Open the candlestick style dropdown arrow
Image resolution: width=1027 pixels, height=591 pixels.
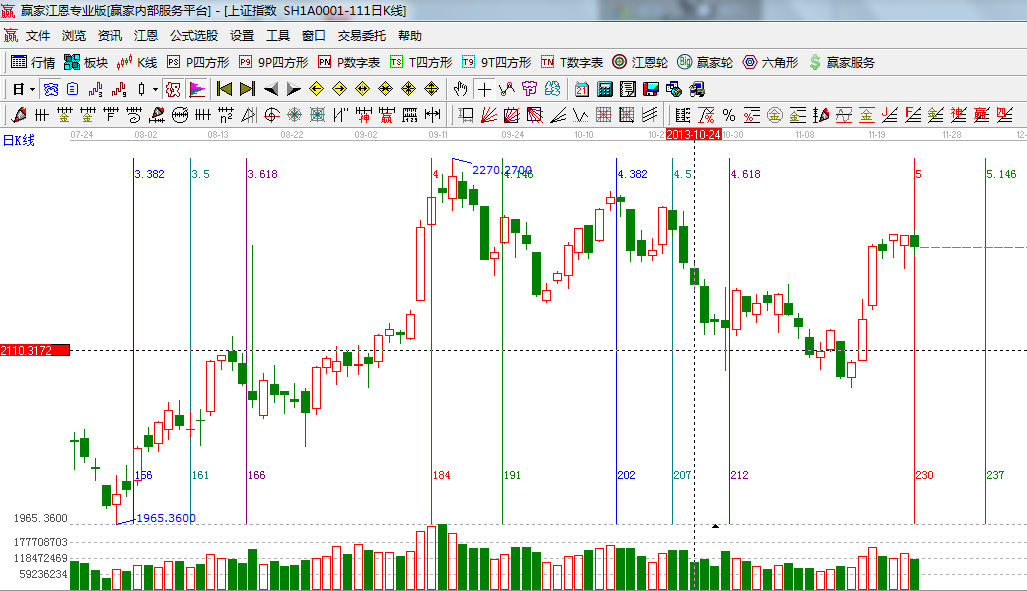[x=155, y=89]
